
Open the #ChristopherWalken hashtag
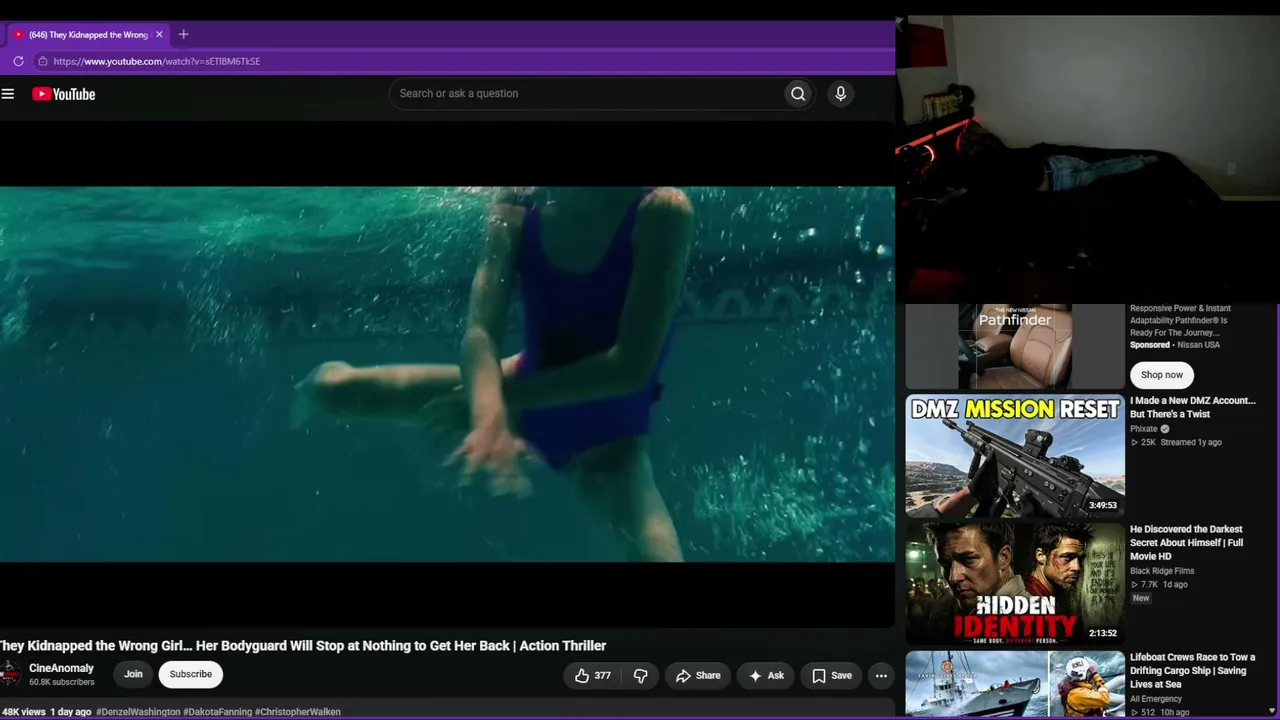click(298, 712)
